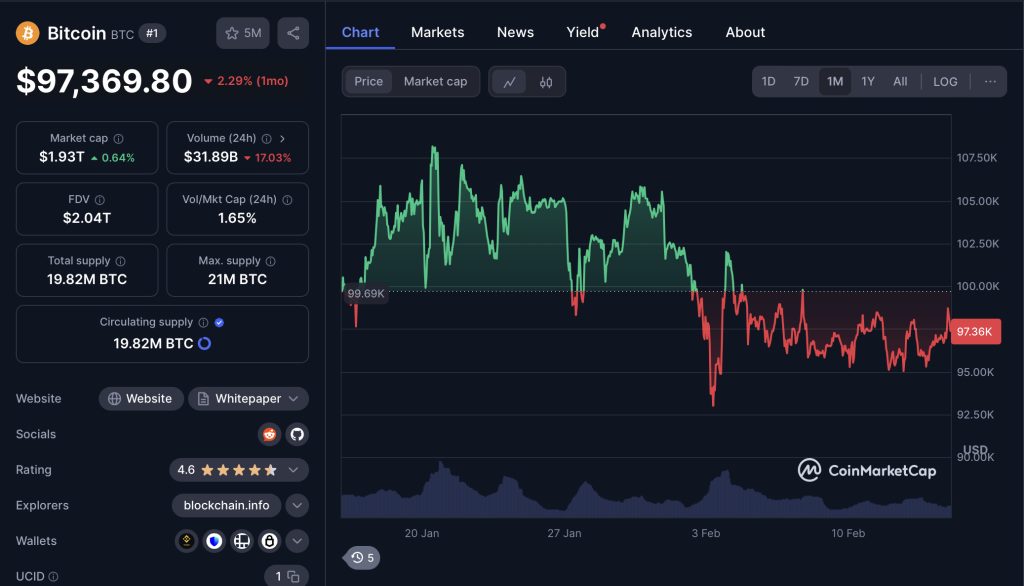Image resolution: width=1024 pixels, height=586 pixels.
Task: Click the $97,369.80 price text
Action: point(104,81)
